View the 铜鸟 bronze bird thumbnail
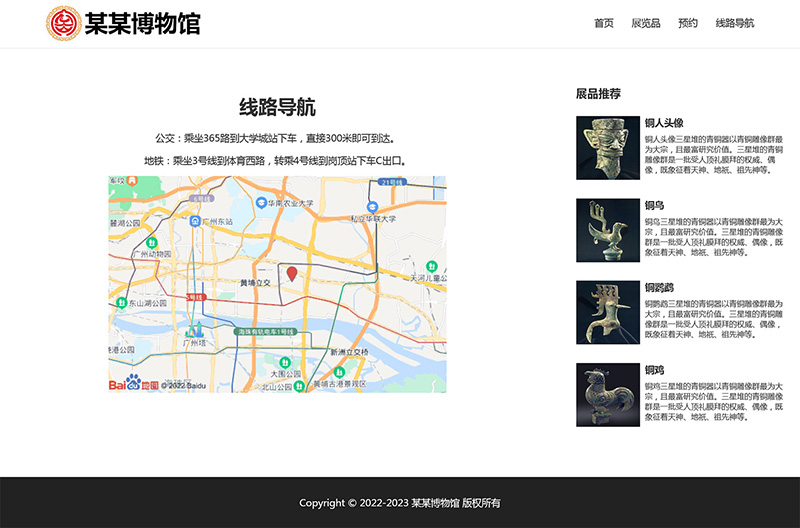 (607, 230)
